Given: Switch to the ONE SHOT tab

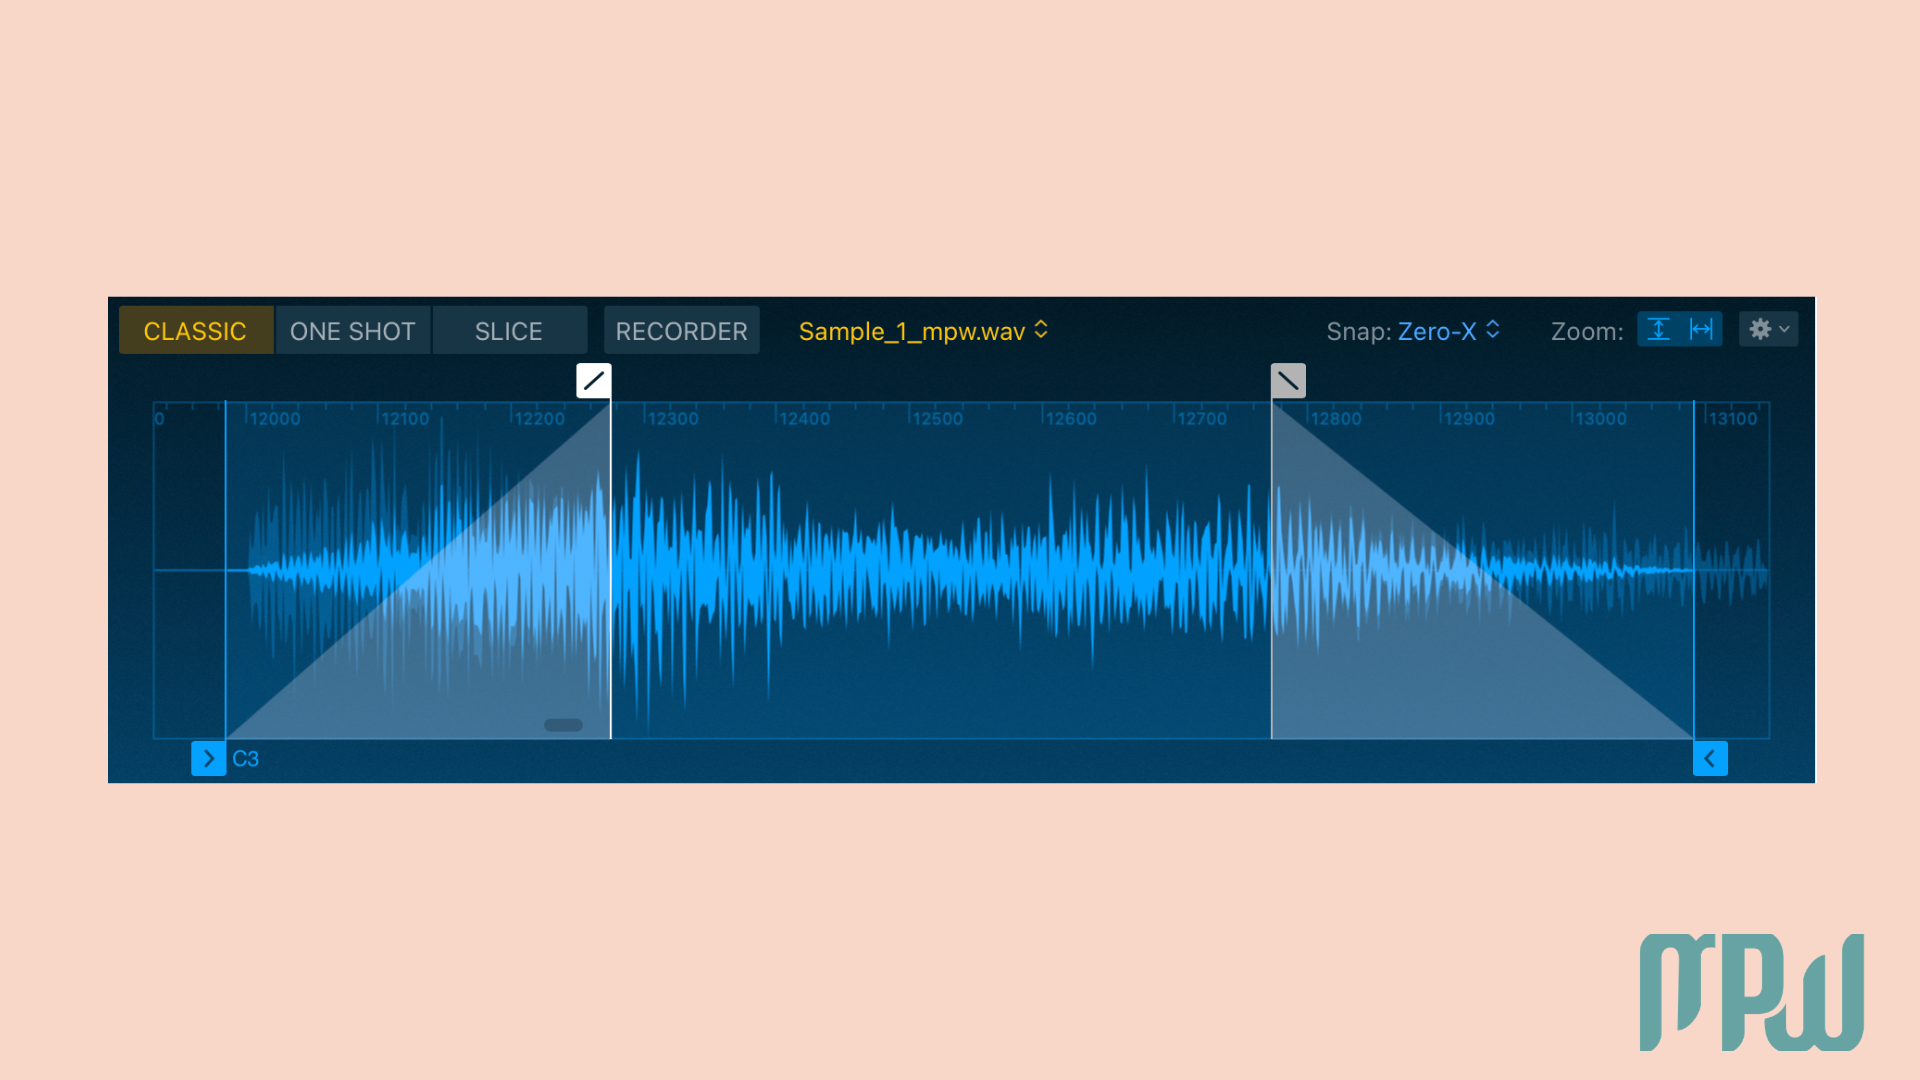Looking at the screenshot, I should [x=352, y=330].
